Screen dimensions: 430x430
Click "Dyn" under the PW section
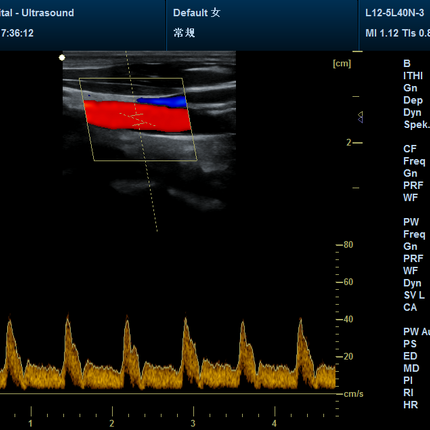point(412,283)
